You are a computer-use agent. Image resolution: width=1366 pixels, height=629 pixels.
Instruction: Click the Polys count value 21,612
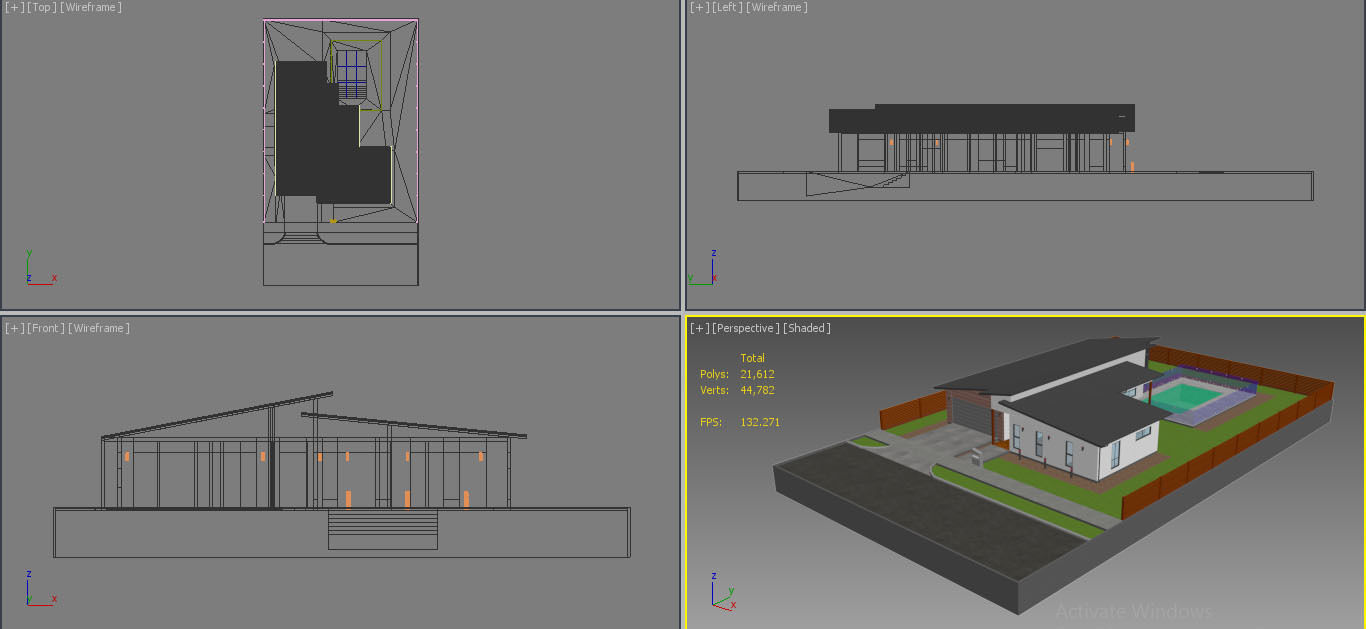757,374
